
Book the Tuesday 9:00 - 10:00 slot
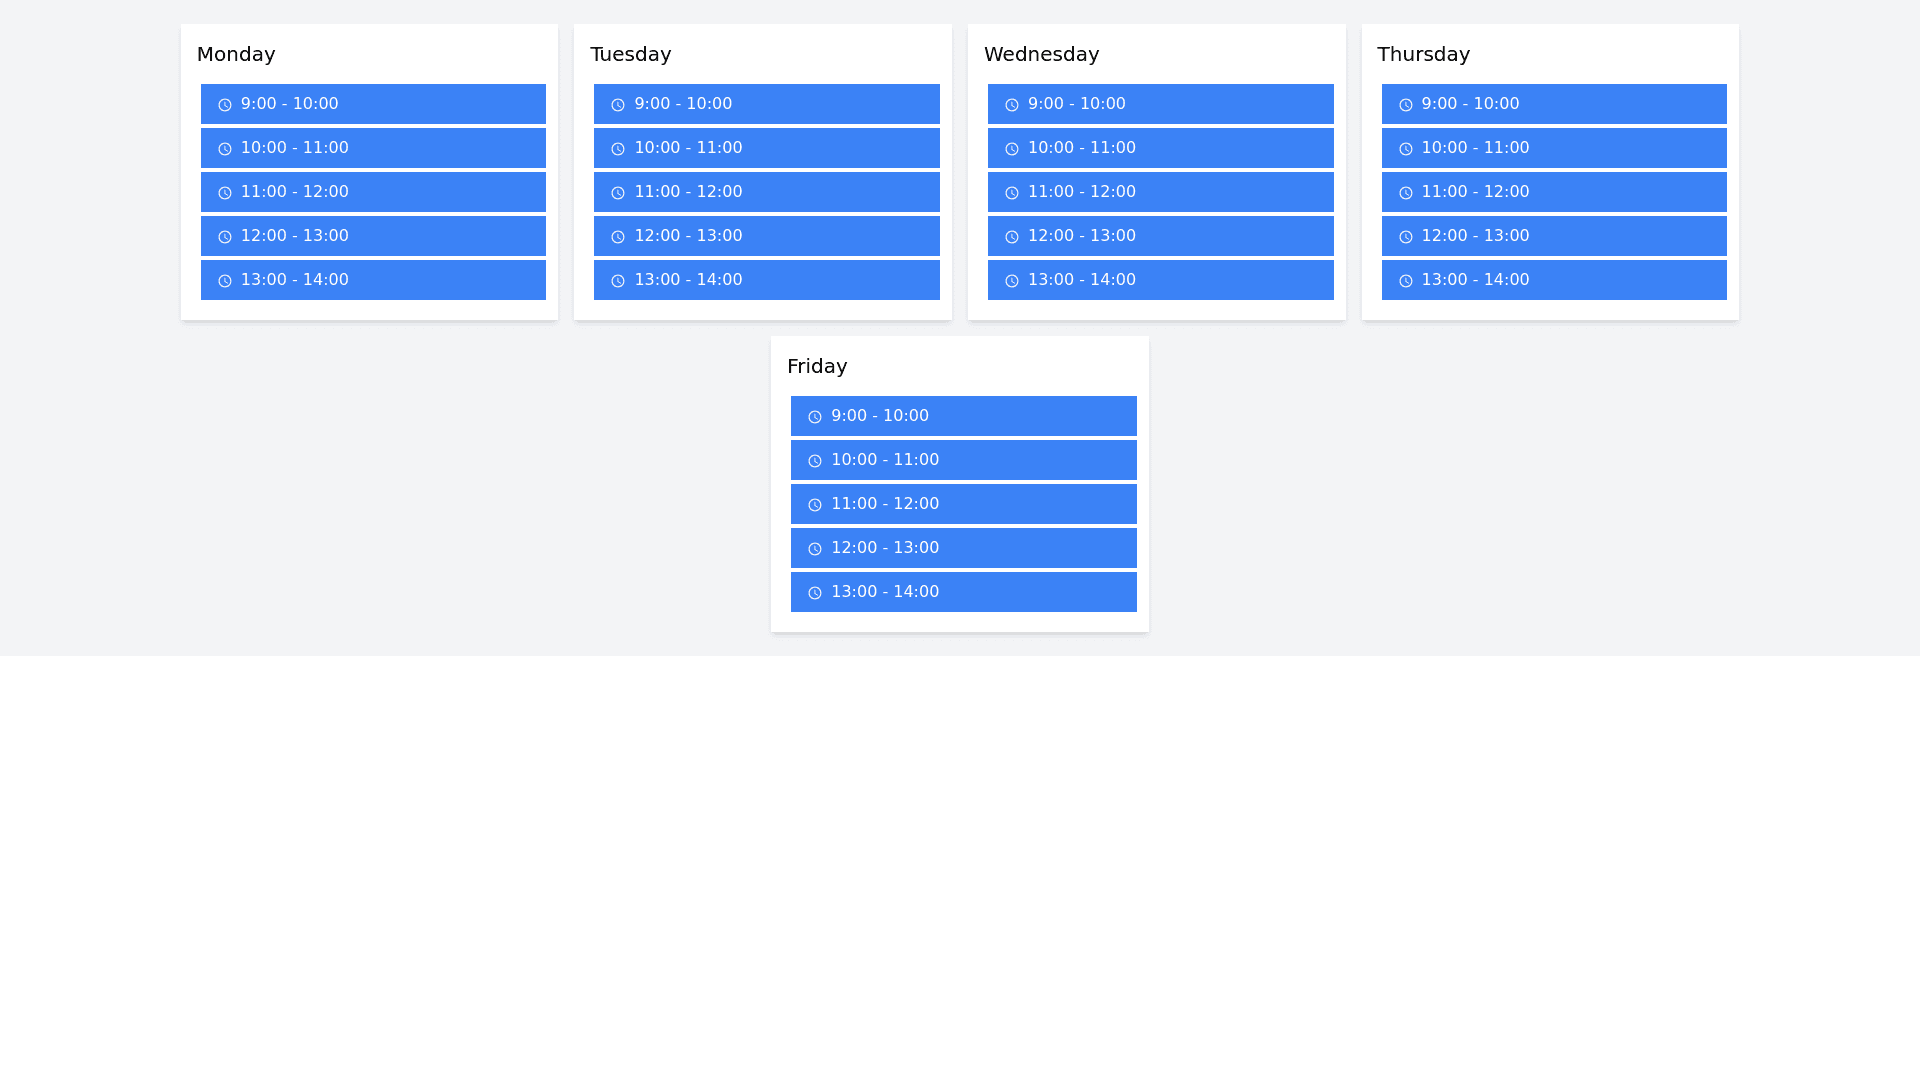(766, 104)
